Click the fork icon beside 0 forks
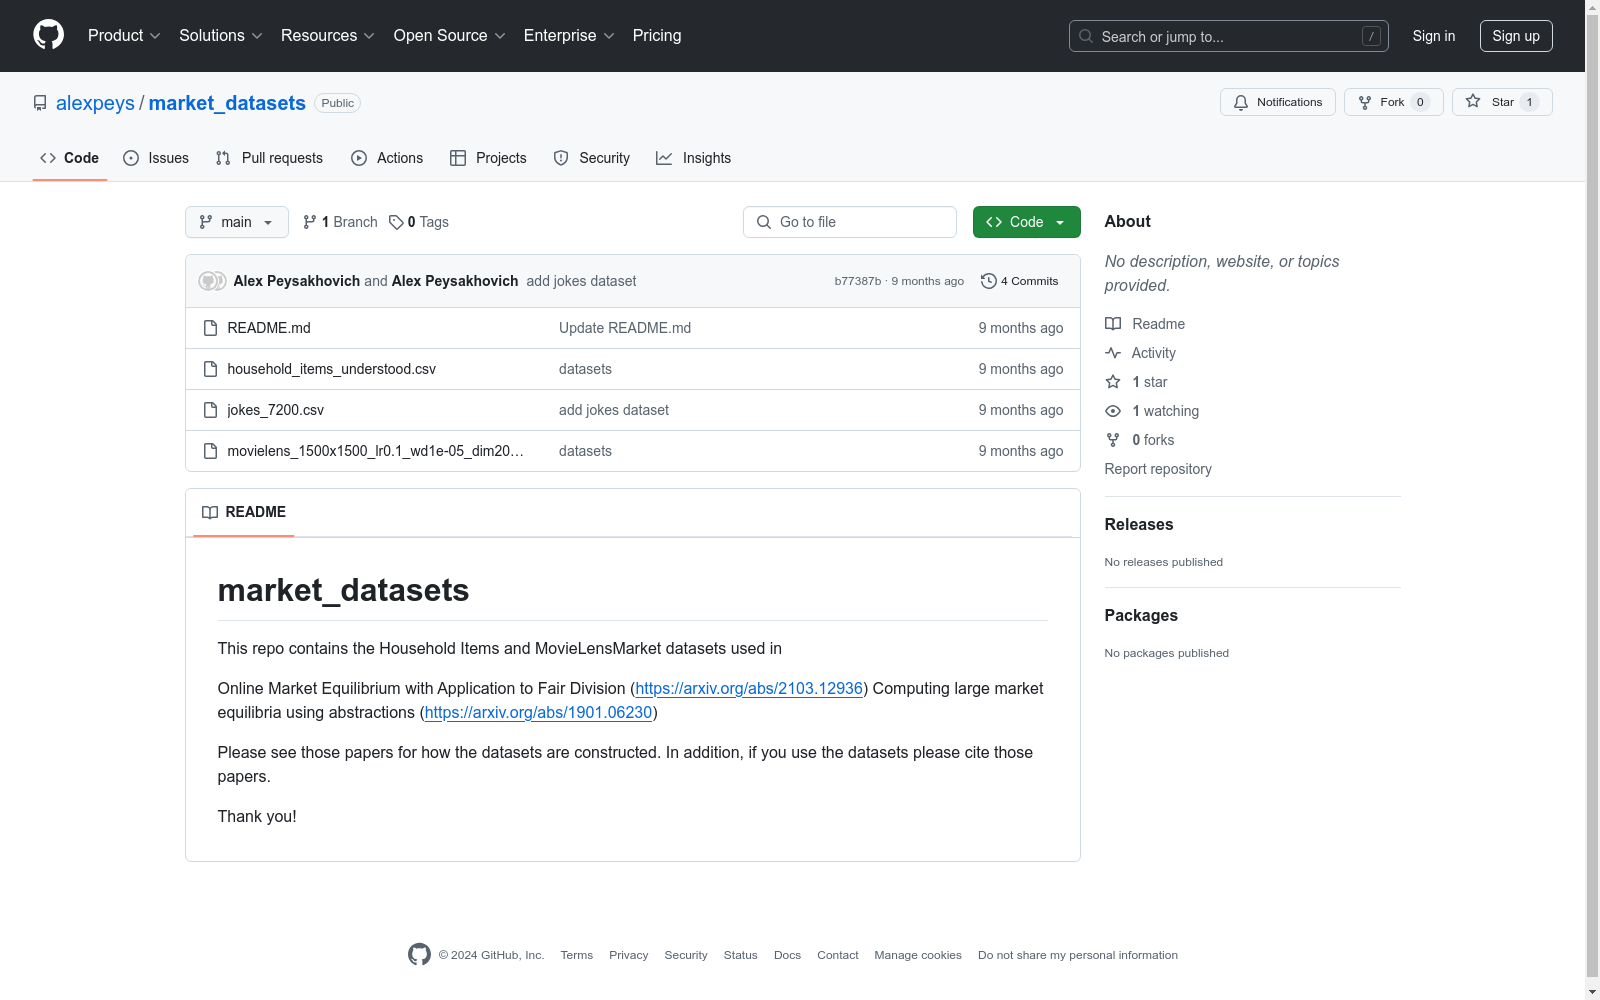This screenshot has width=1600, height=1000. coord(1113,440)
